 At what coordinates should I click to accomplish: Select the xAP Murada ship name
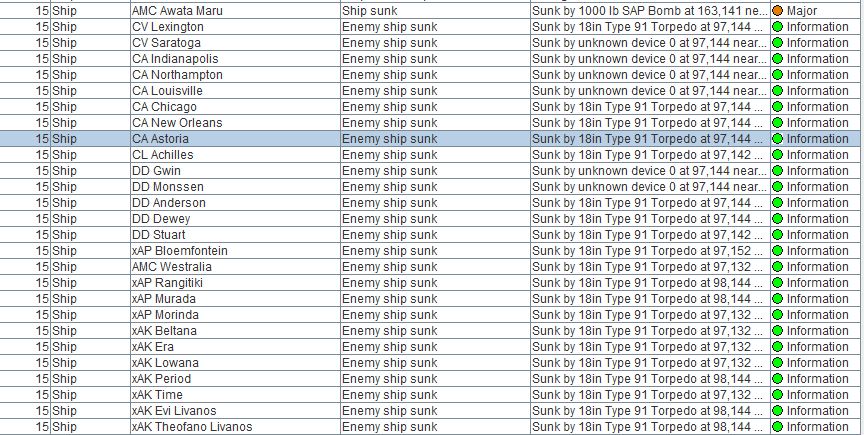tap(164, 298)
